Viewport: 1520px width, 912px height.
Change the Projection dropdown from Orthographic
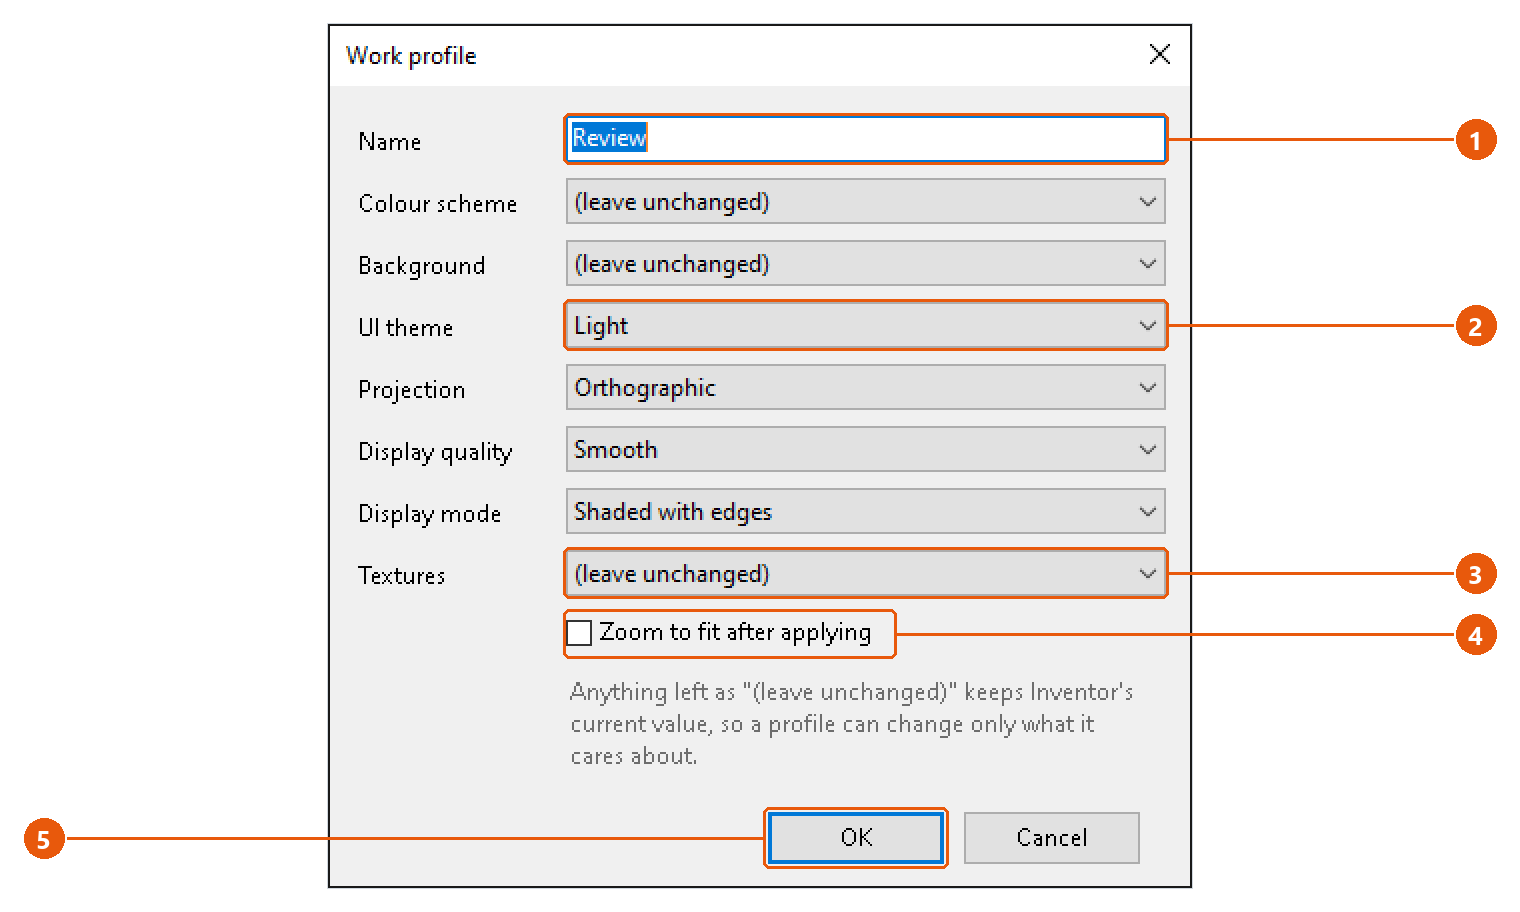pyautogui.click(x=866, y=388)
